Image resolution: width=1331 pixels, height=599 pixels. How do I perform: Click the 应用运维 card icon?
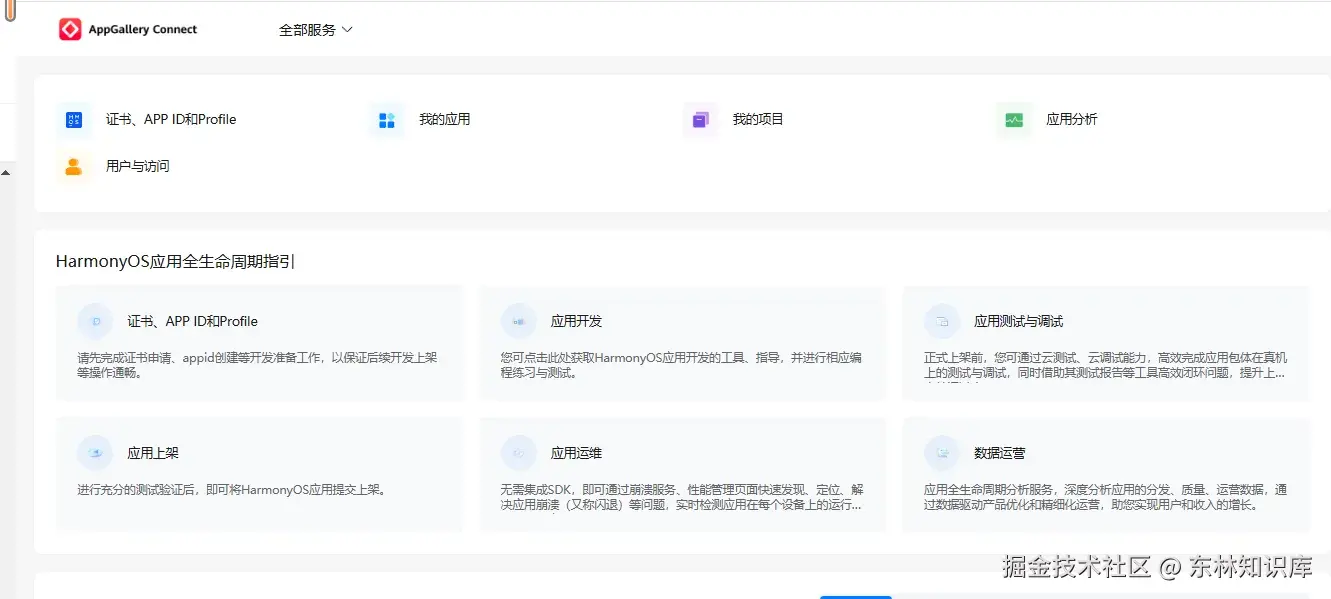pyautogui.click(x=519, y=453)
